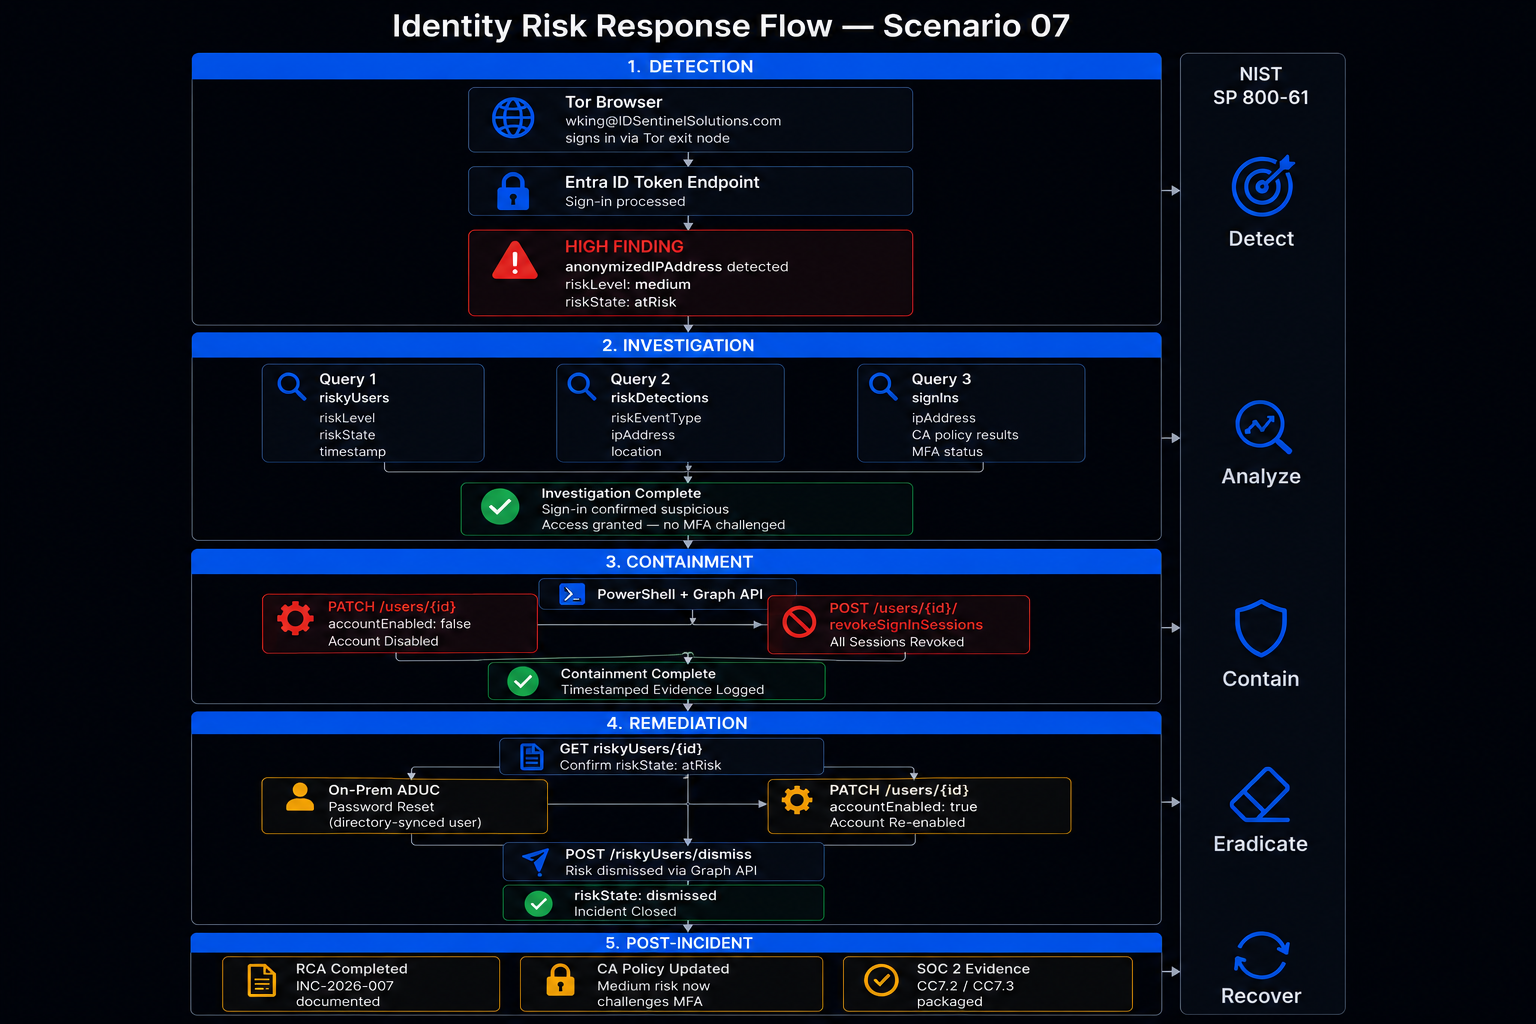Viewport: 1536px width, 1024px height.
Task: Click the orange user icon for On-Prem ADUC
Action: pyautogui.click(x=300, y=797)
